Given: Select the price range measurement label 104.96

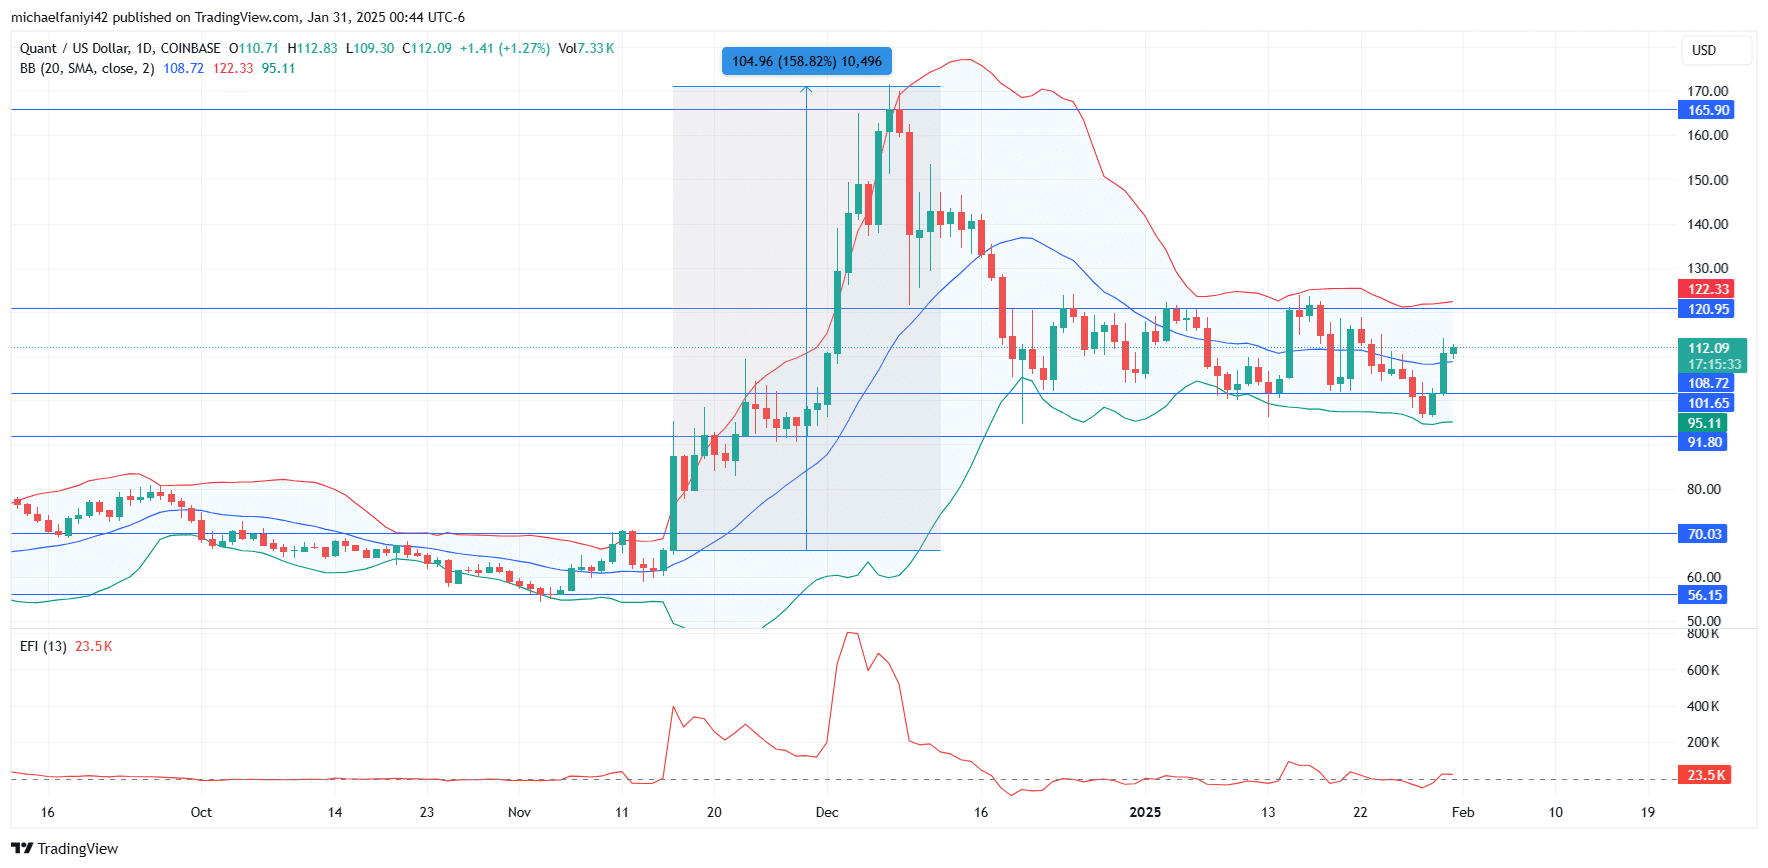Looking at the screenshot, I should 806,61.
